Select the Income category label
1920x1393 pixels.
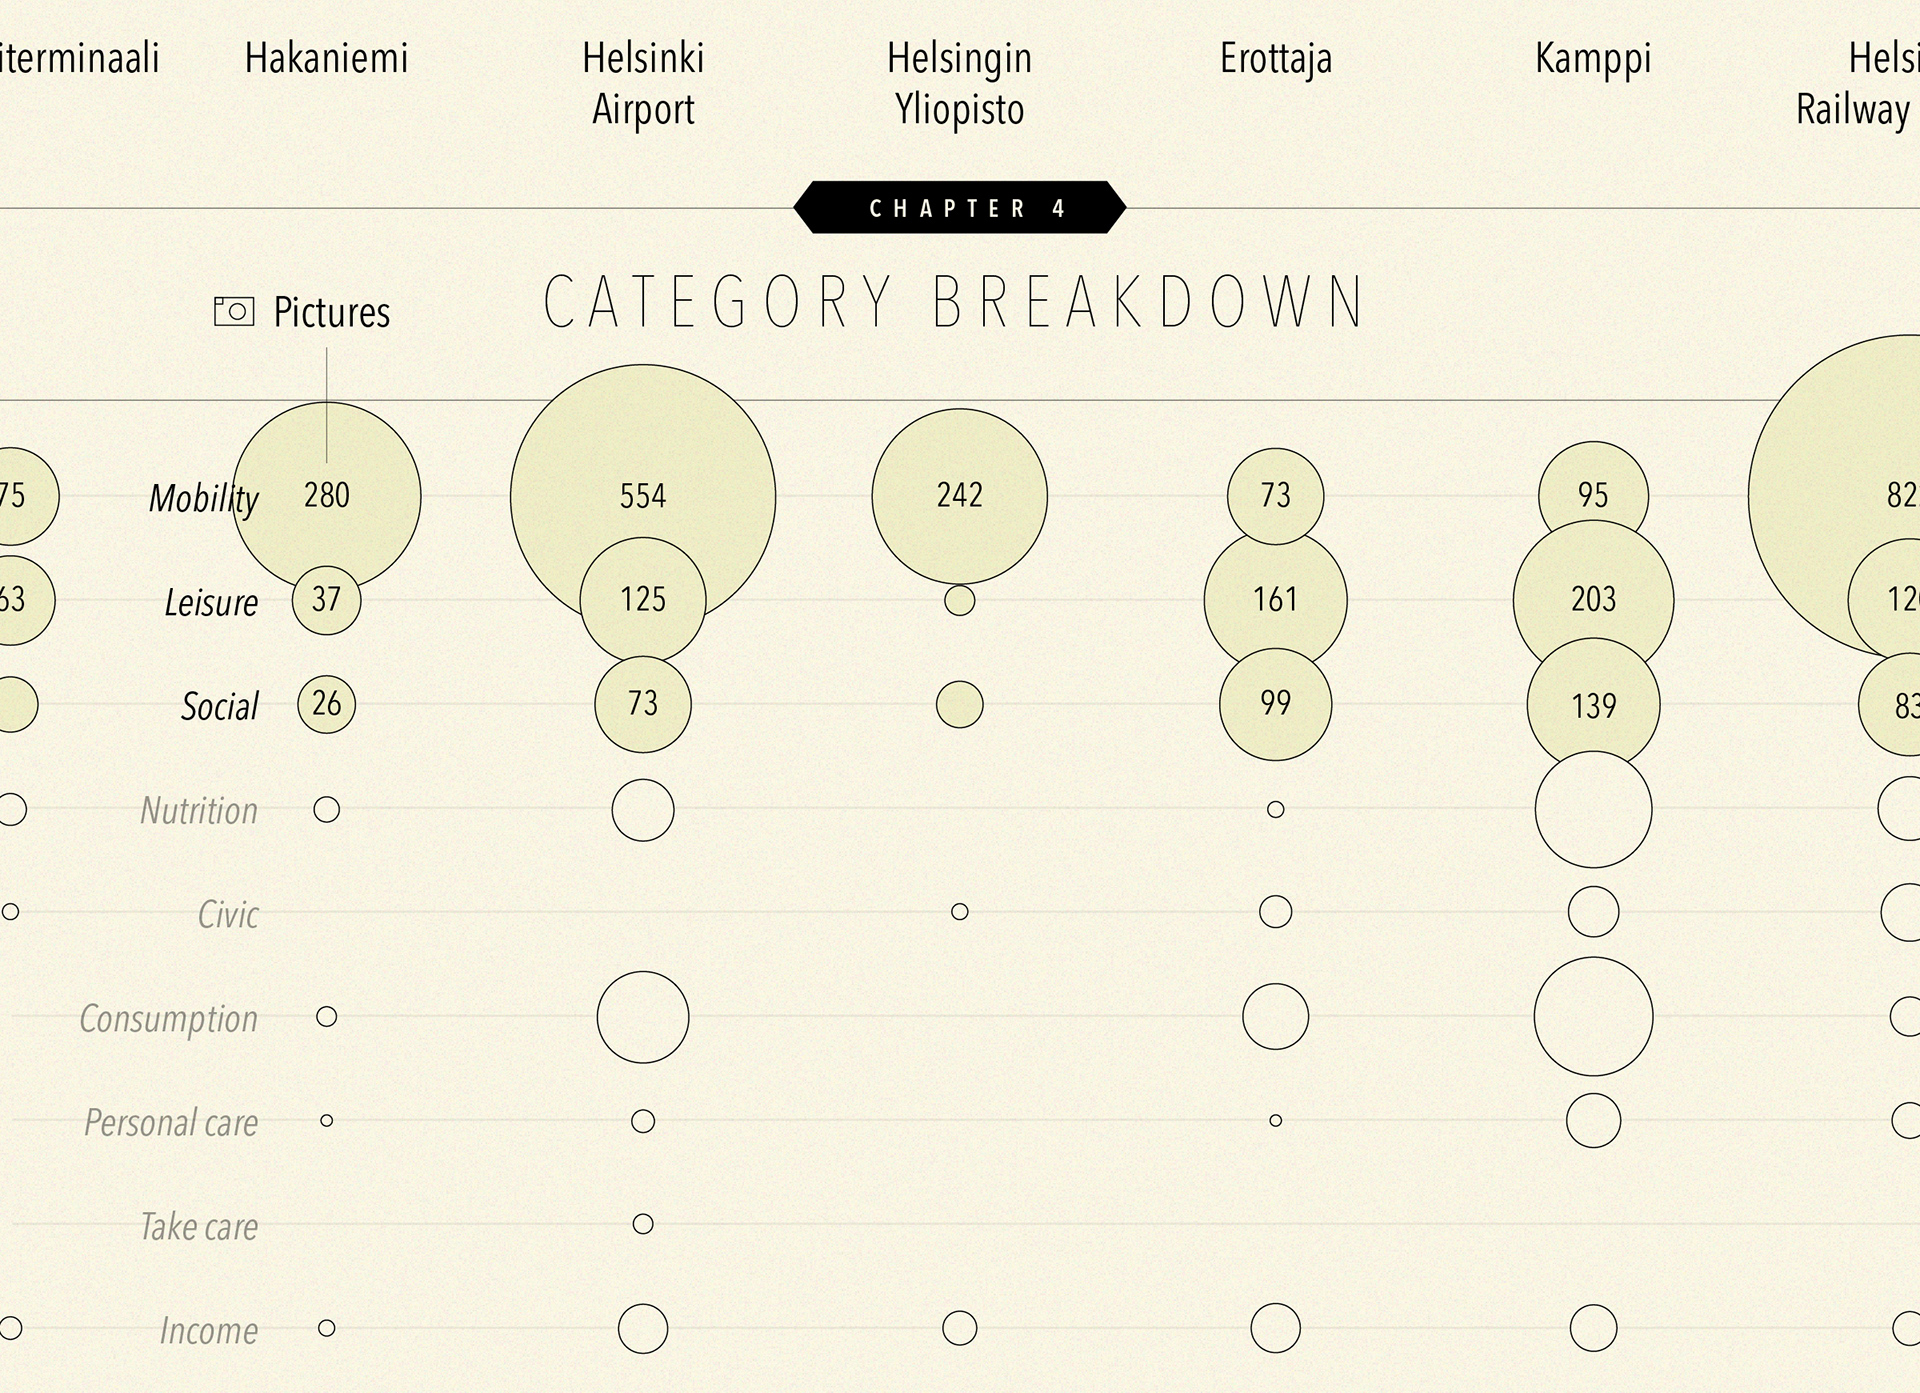point(209,1330)
